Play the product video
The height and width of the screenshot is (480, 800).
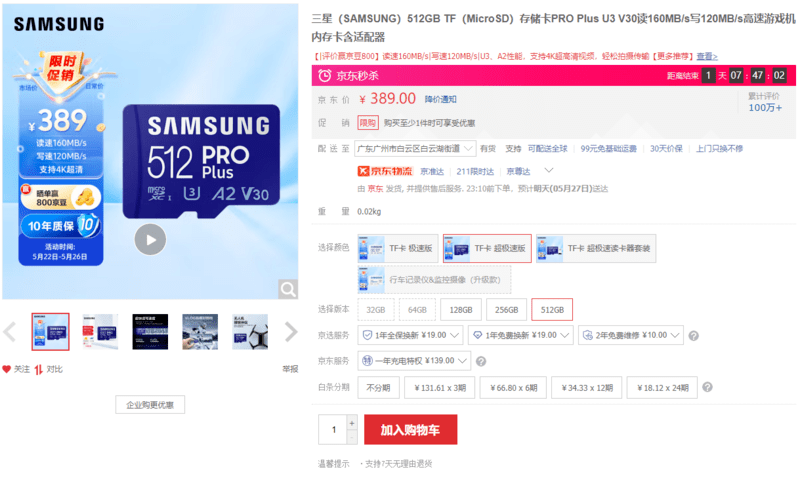(150, 239)
